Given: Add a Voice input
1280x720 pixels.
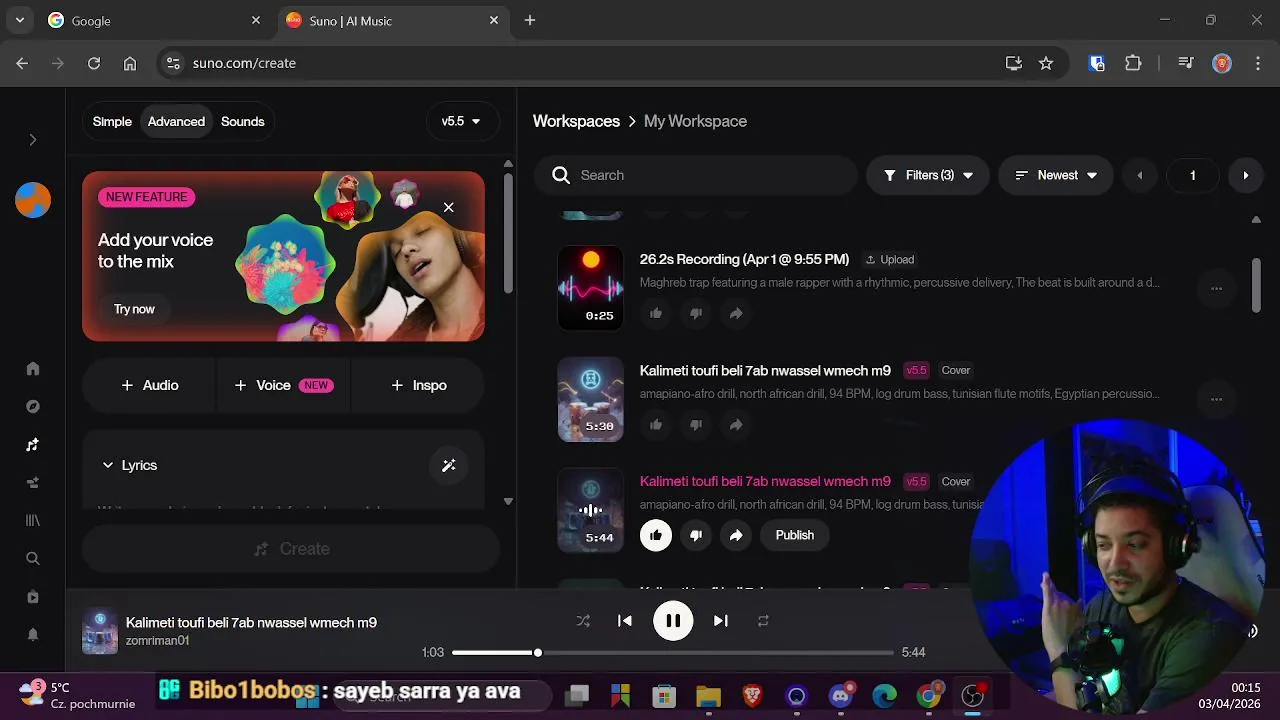Looking at the screenshot, I should coord(283,385).
